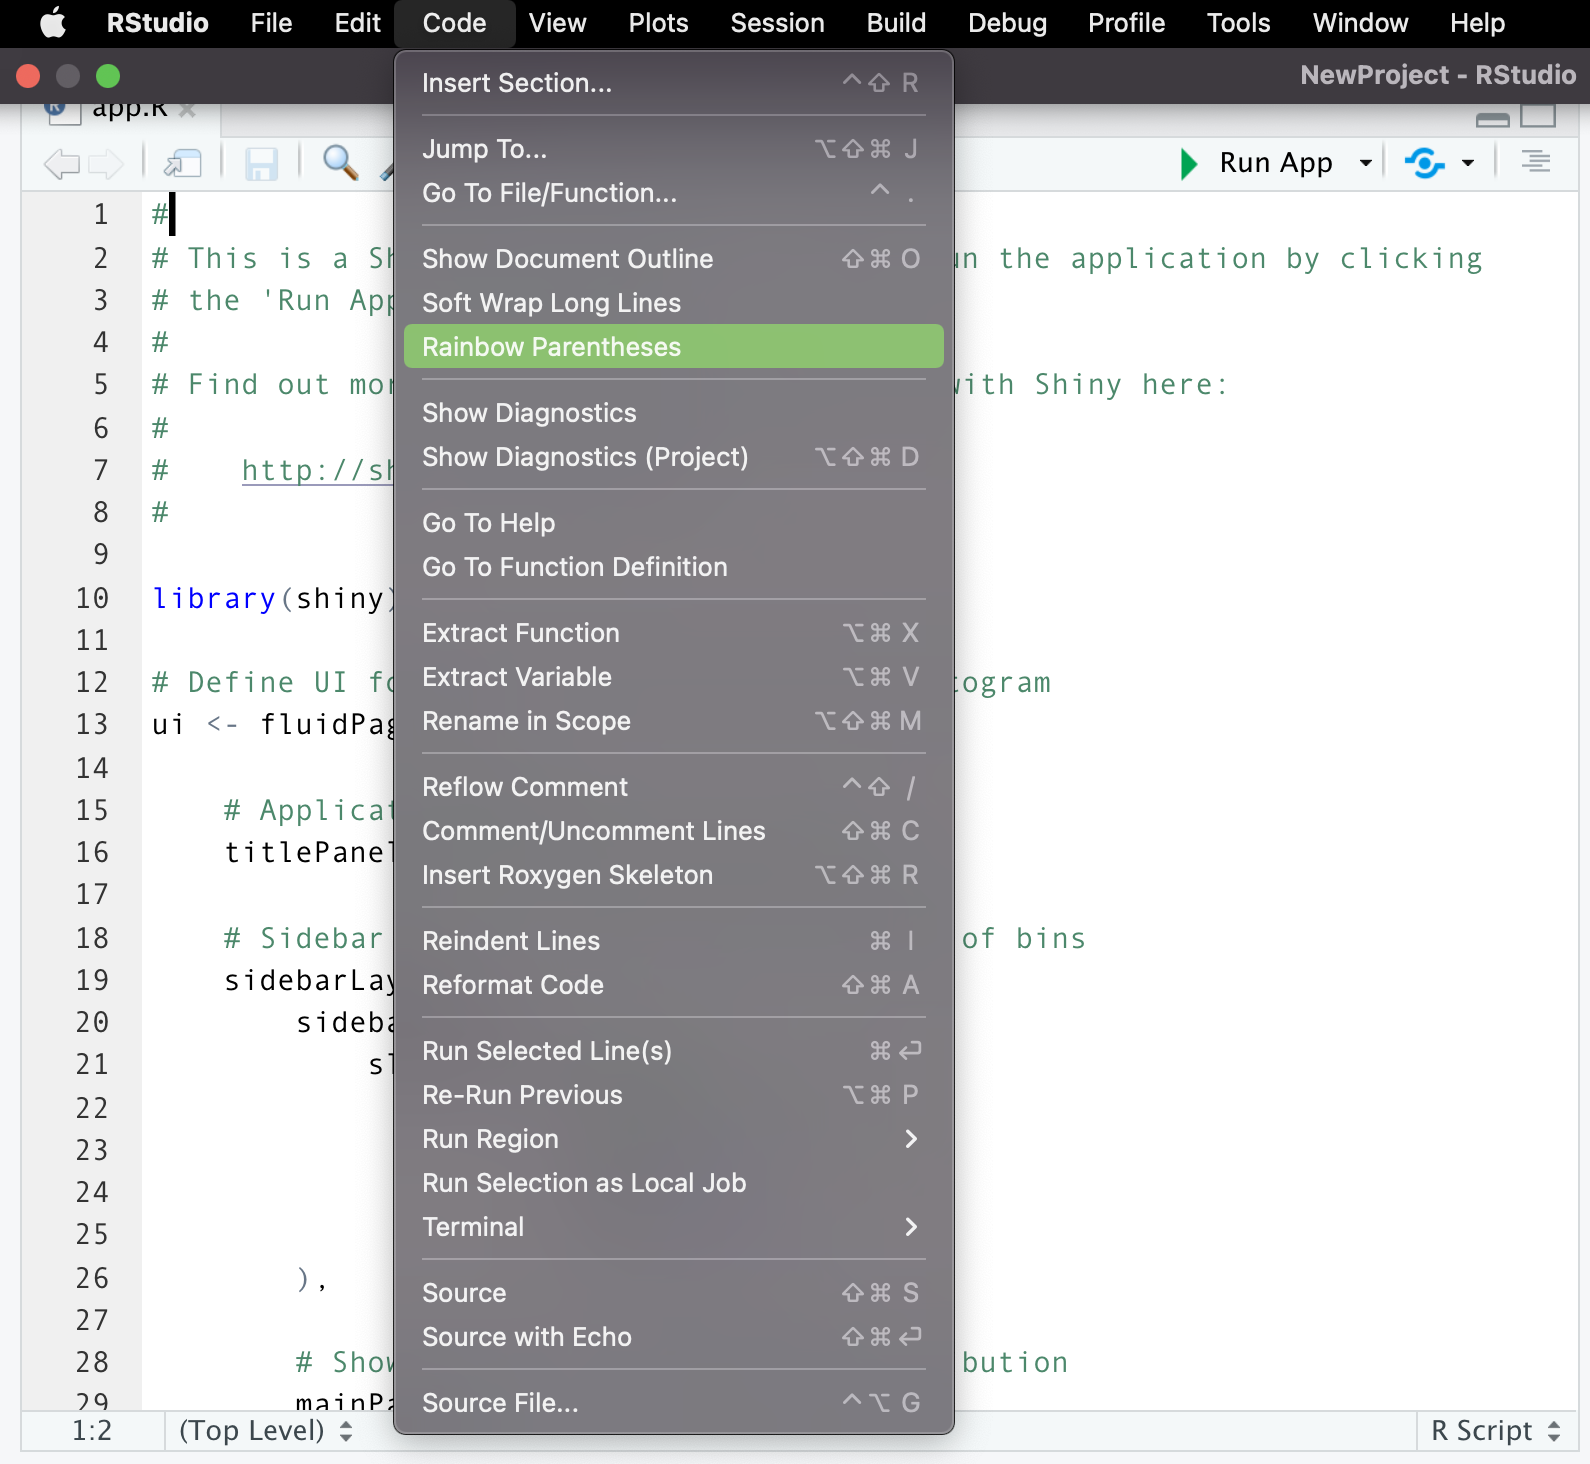Open the Debug menu
The height and width of the screenshot is (1464, 1590).
pos(1007,23)
